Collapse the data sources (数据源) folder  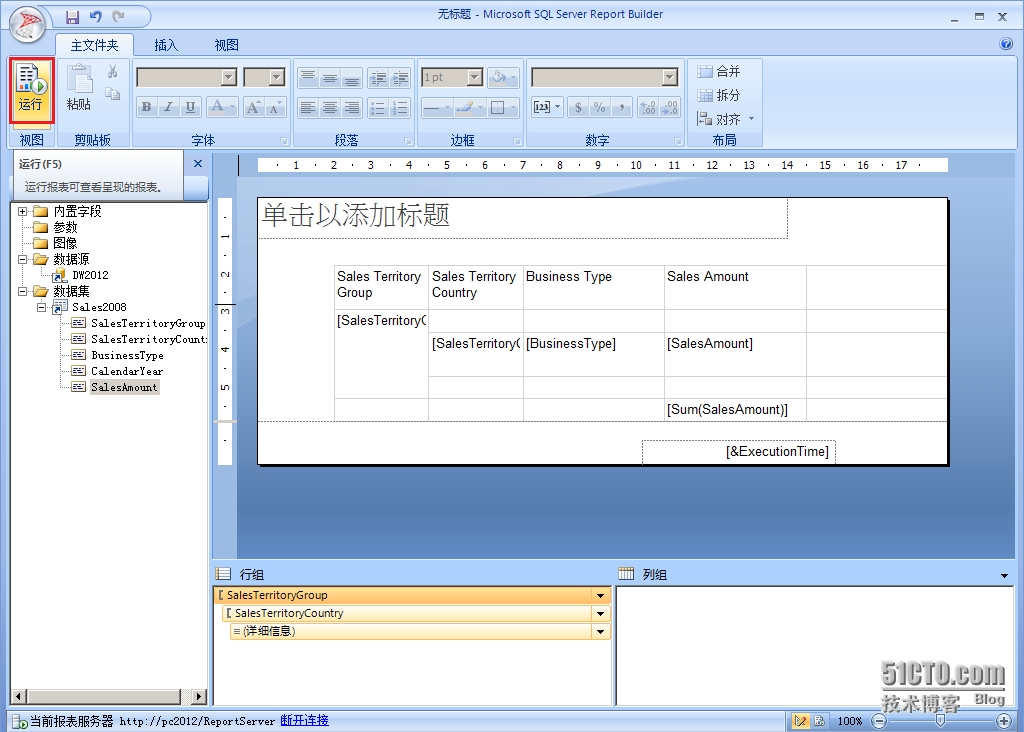[22, 259]
